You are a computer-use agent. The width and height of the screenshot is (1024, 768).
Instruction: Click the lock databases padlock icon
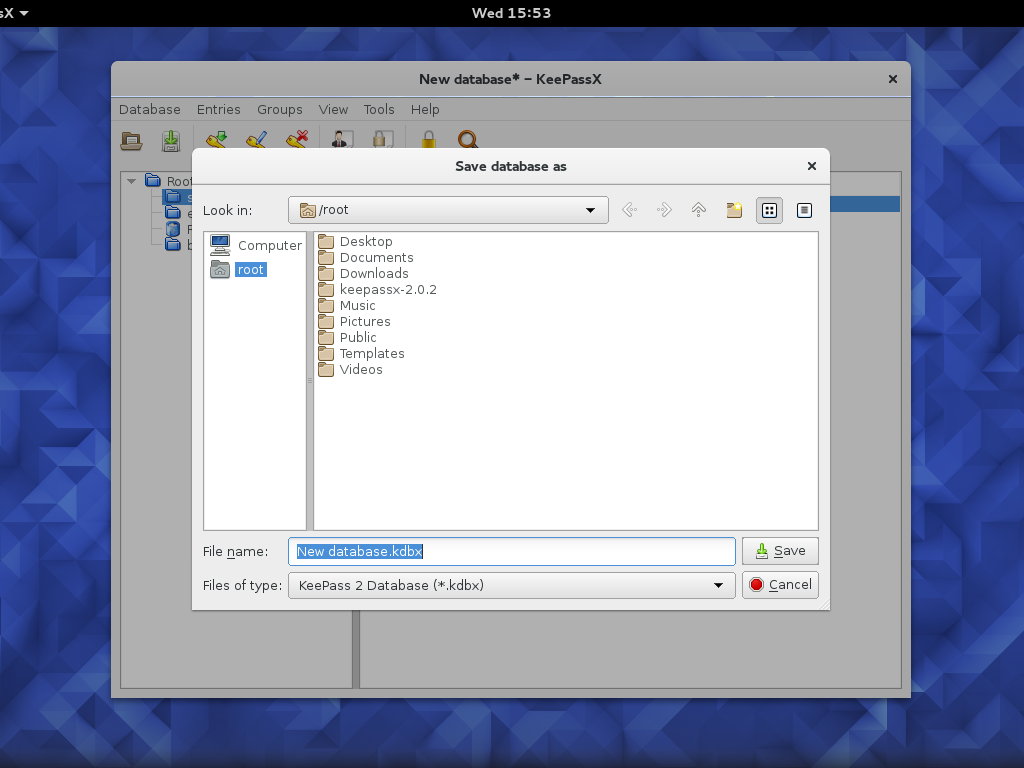click(428, 139)
